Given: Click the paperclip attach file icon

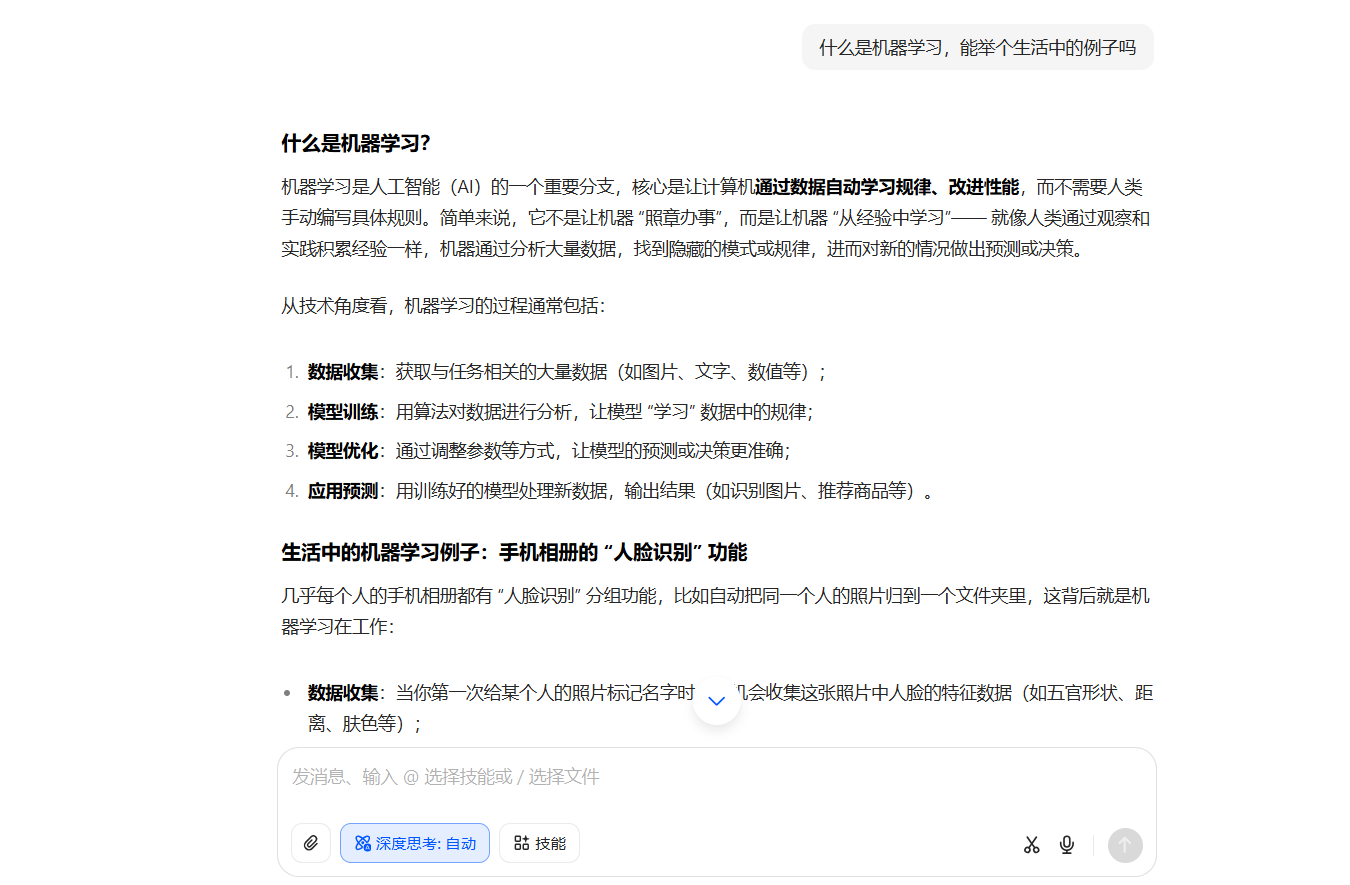Looking at the screenshot, I should click(311, 843).
